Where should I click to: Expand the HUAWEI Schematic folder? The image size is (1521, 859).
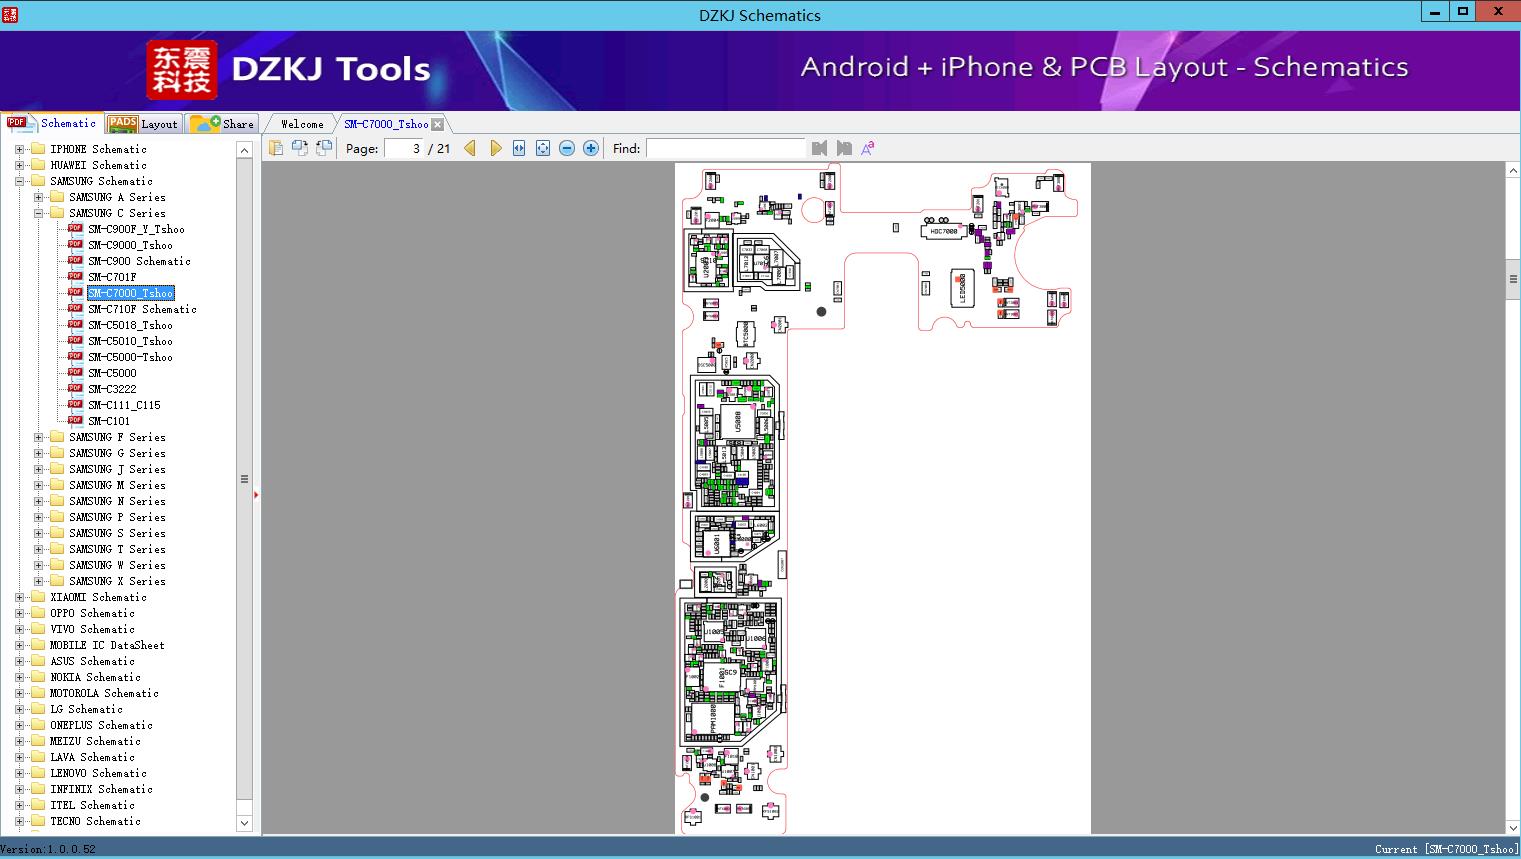click(x=19, y=165)
